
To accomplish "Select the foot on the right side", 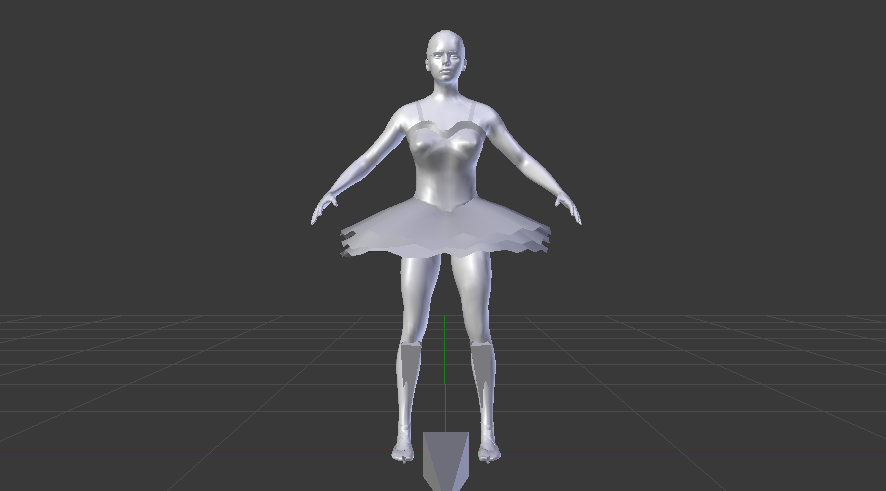I will (487, 452).
